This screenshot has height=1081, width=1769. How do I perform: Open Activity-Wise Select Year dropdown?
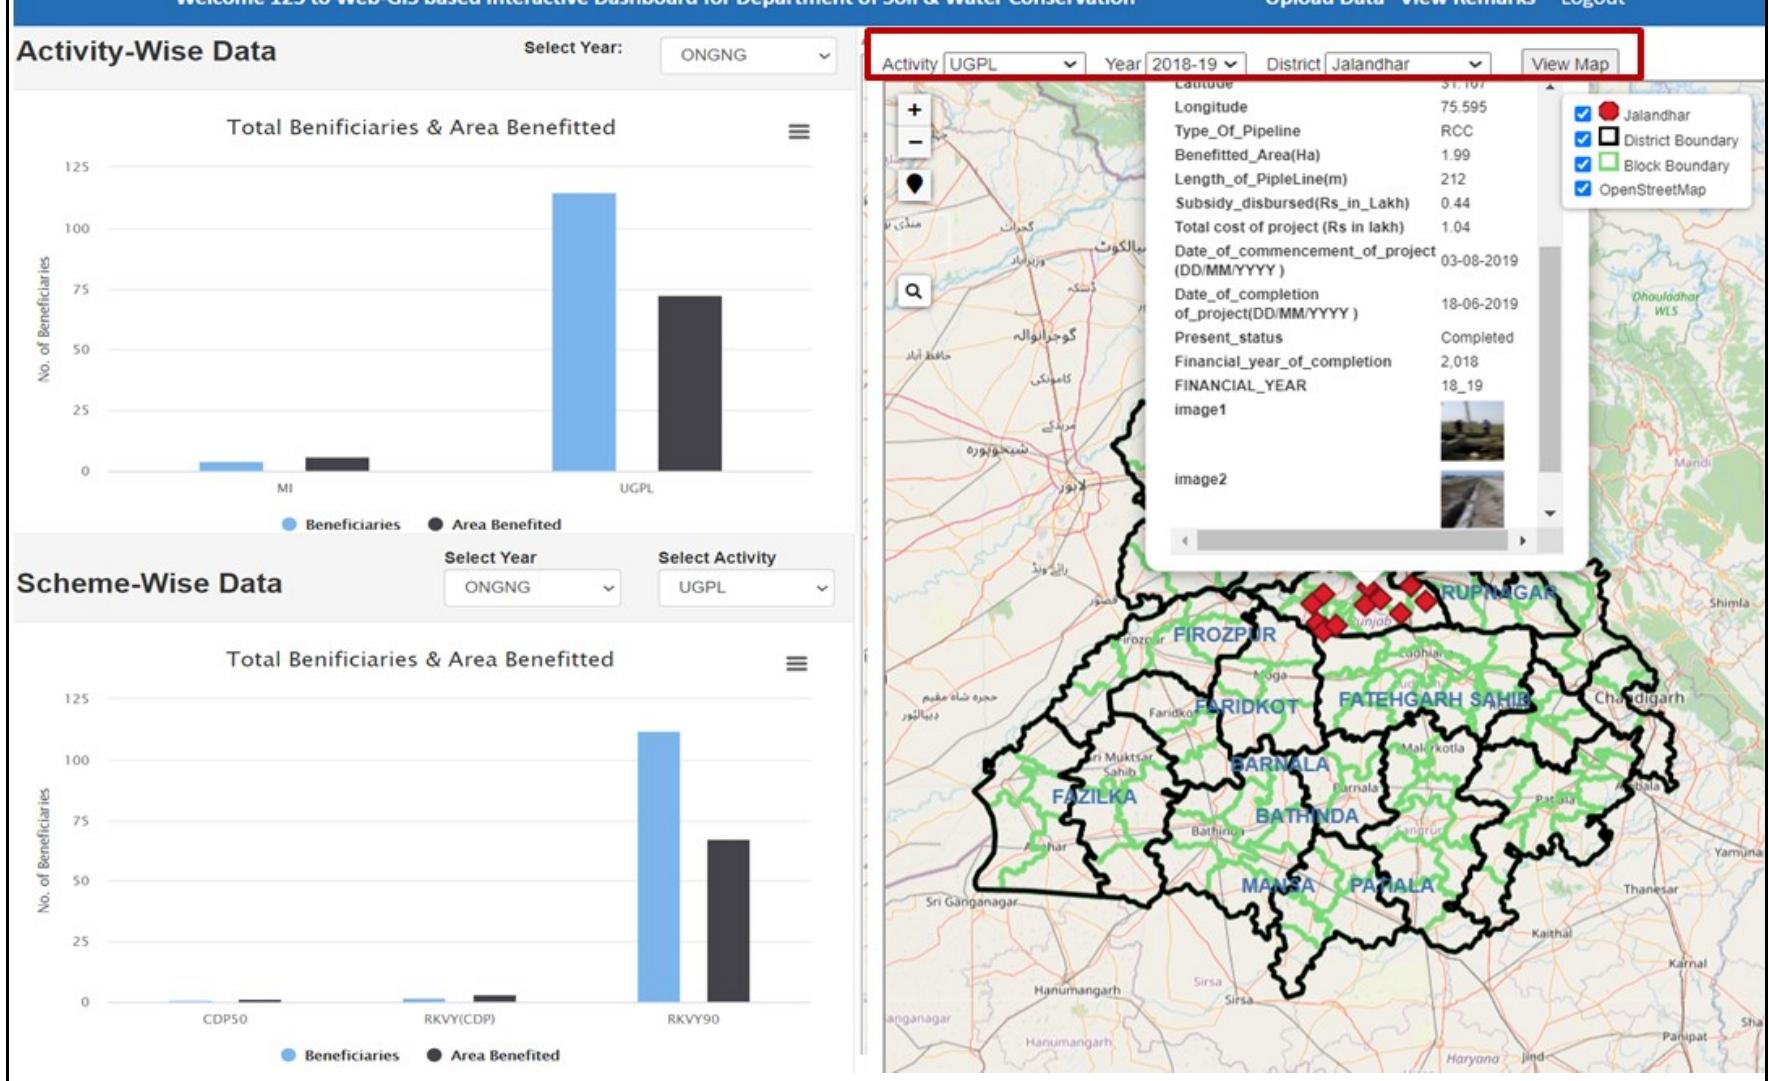748,55
